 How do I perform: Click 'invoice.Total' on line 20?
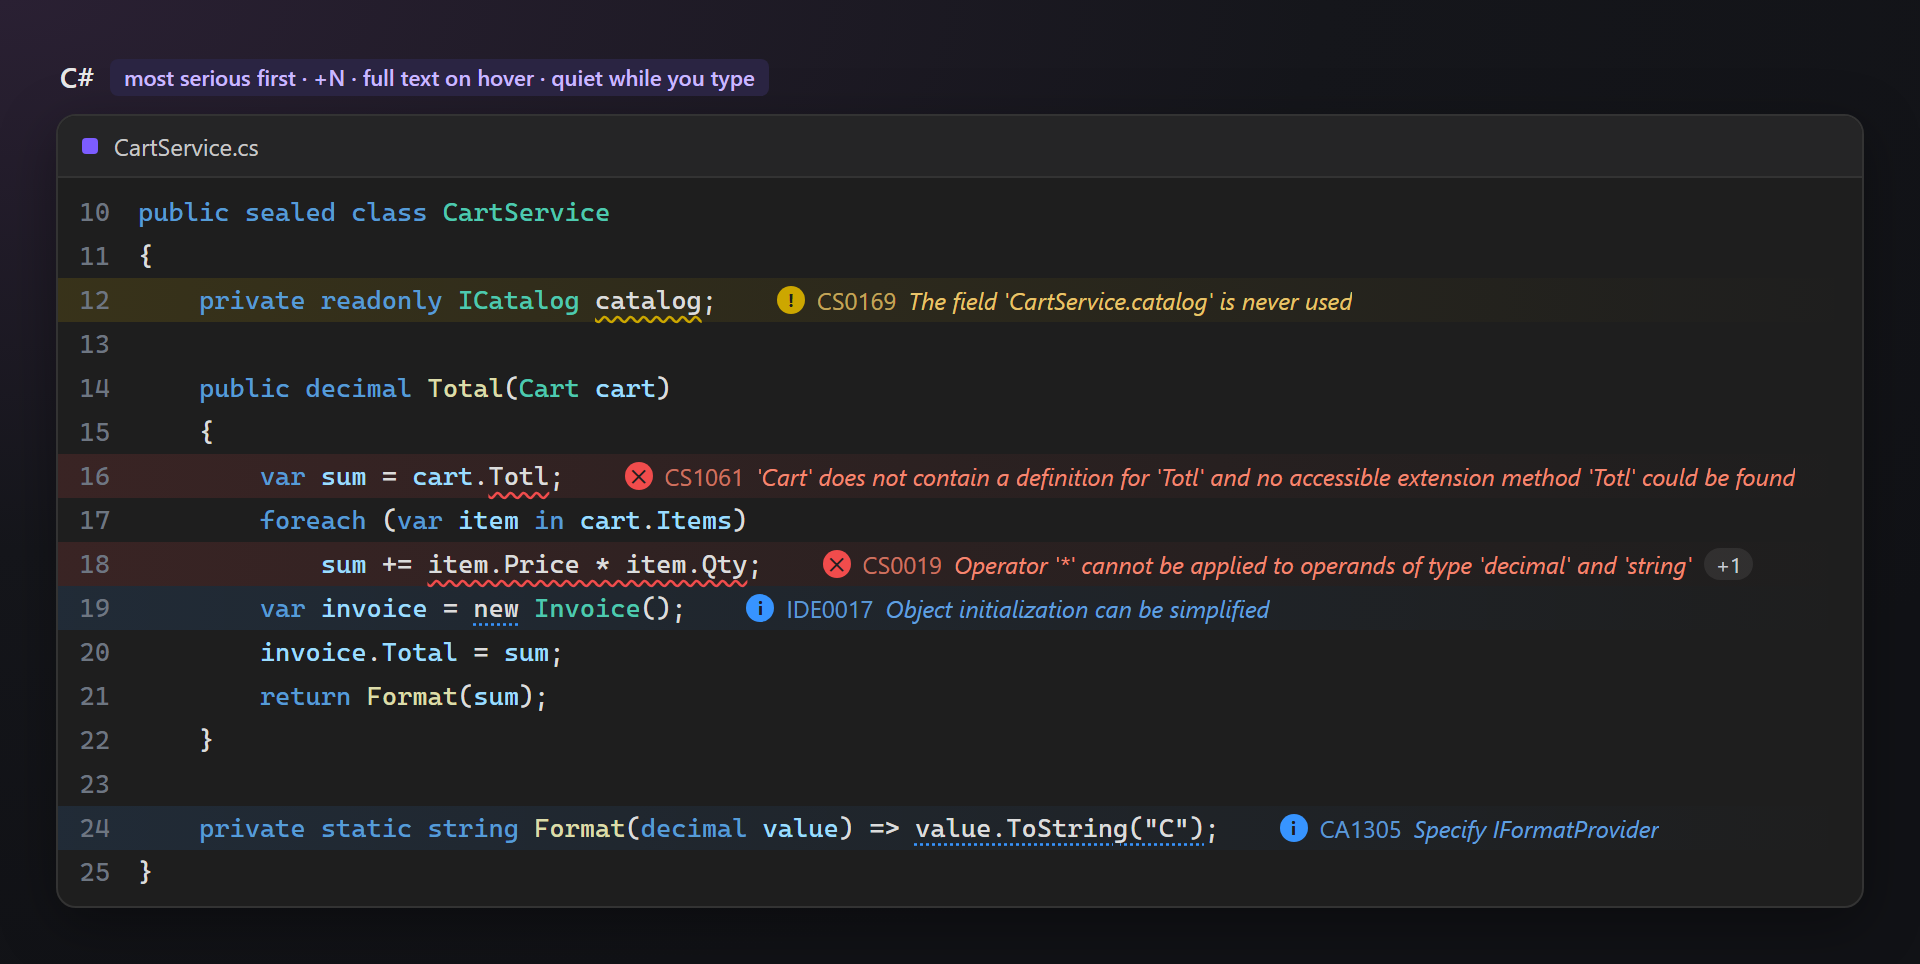click(x=358, y=653)
